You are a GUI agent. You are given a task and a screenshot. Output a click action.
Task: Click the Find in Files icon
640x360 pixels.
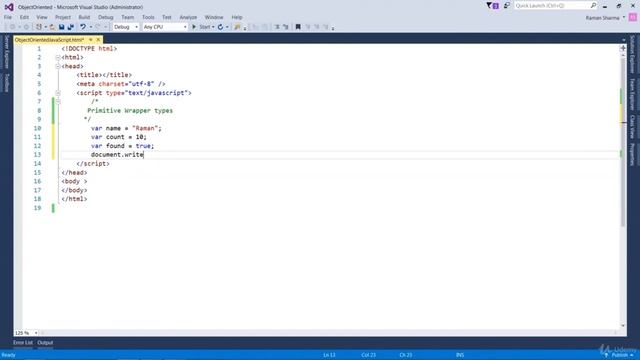tap(237, 27)
